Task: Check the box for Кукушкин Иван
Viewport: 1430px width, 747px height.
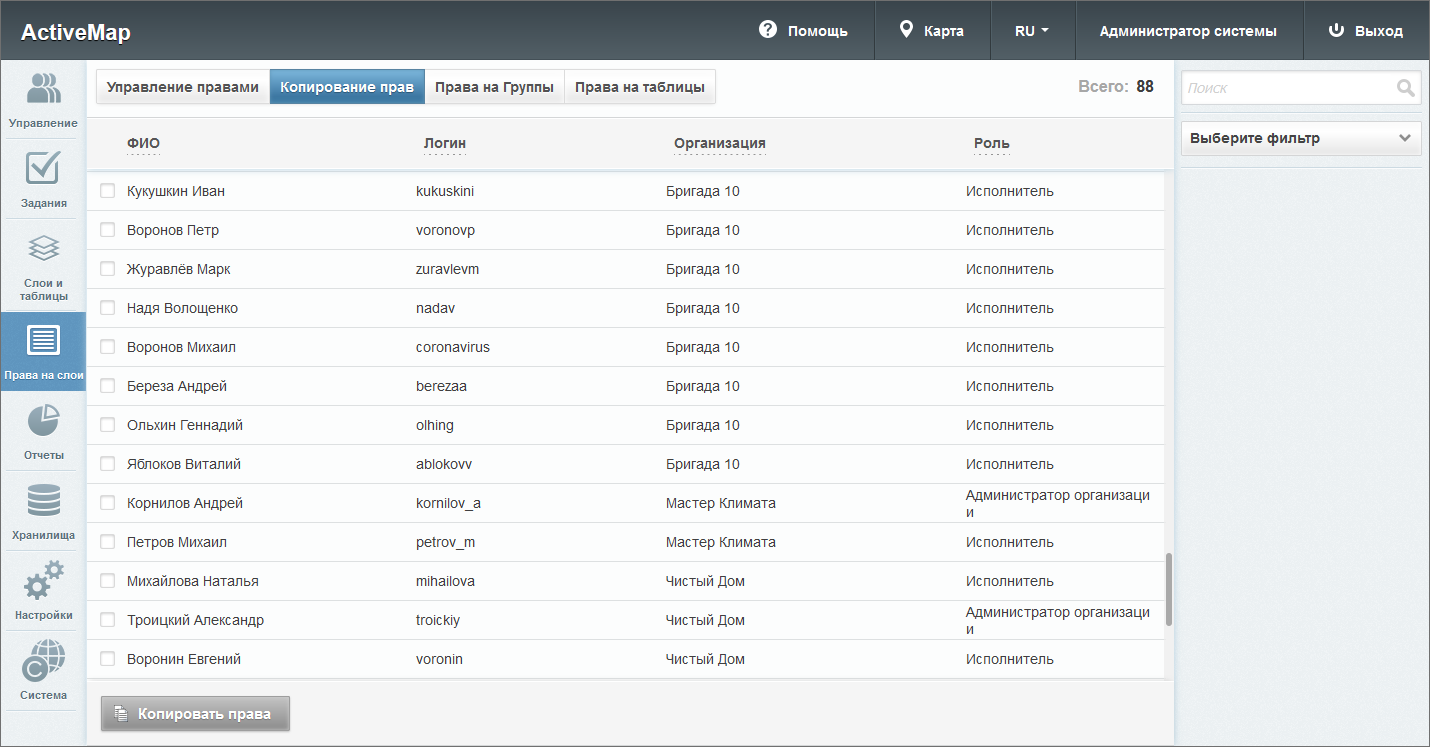Action: (108, 191)
